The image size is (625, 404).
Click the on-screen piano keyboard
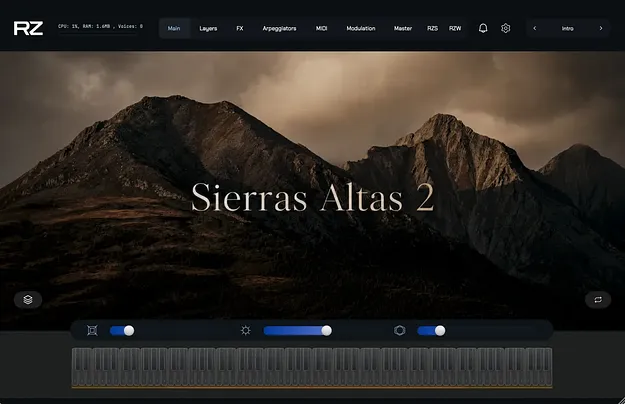[x=312, y=367]
